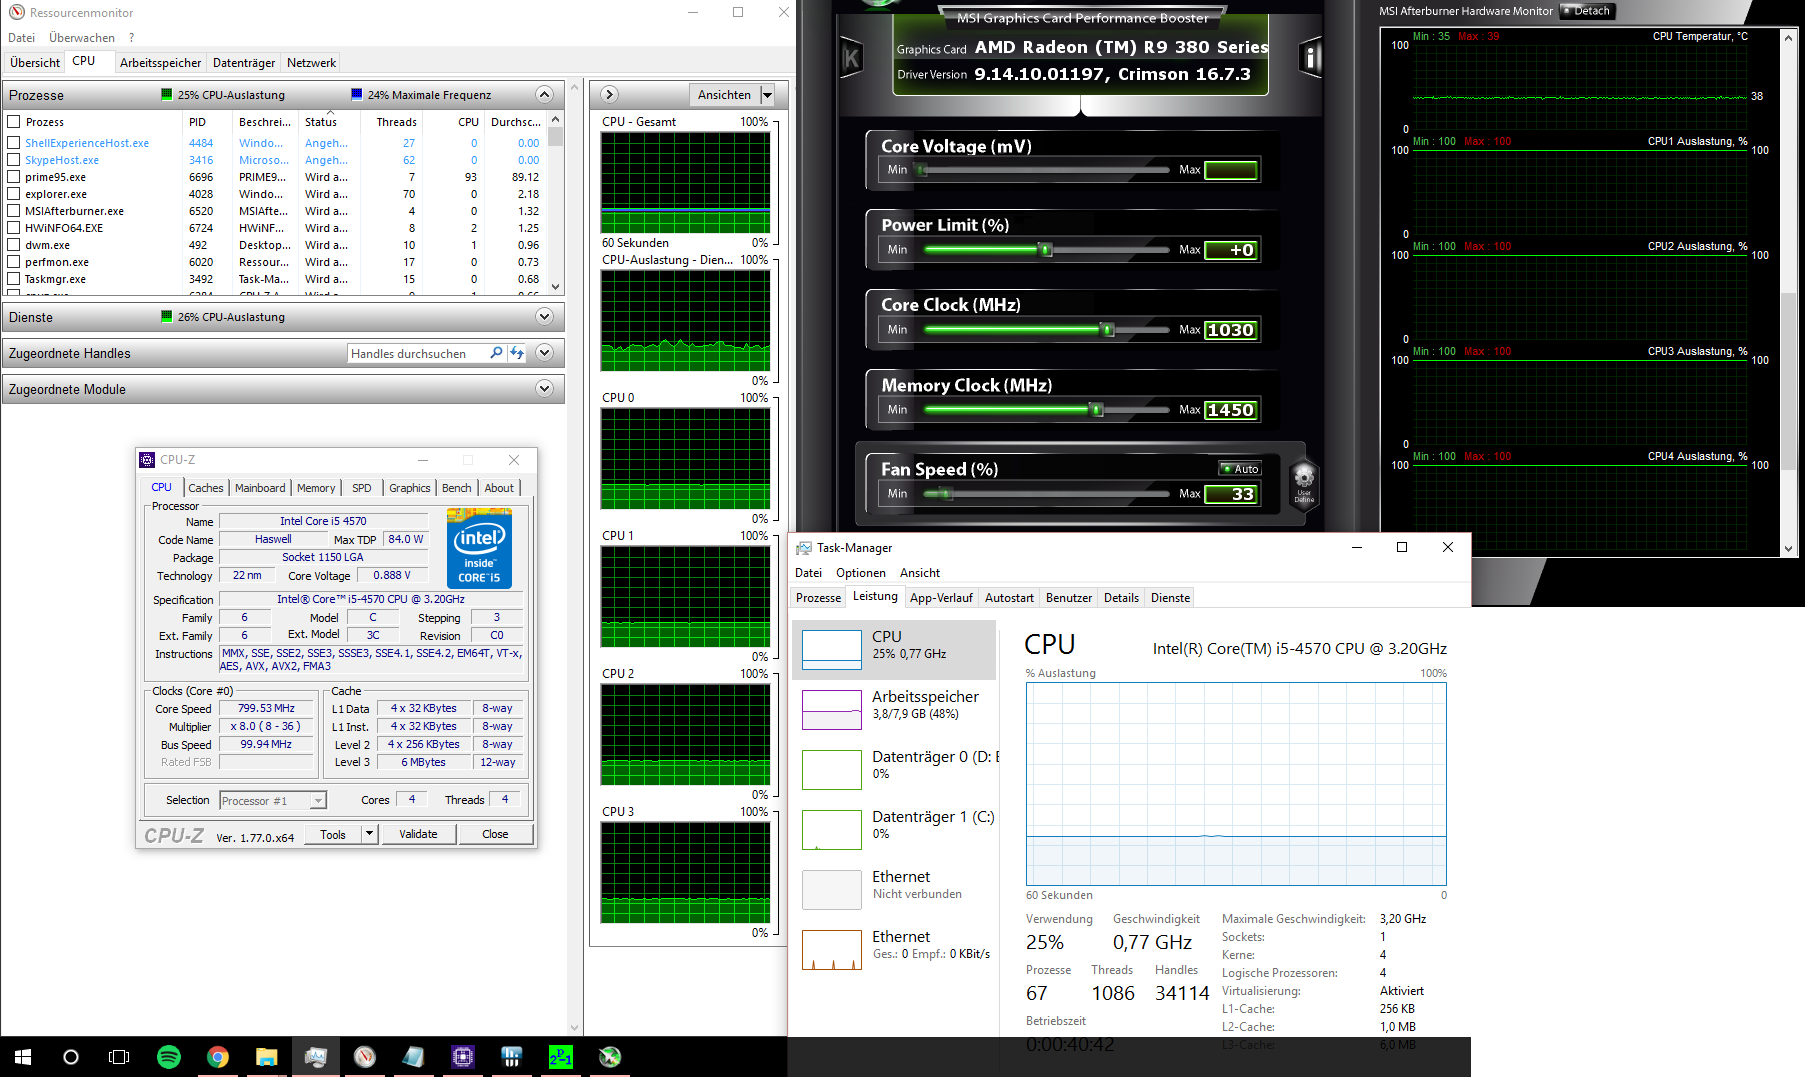1805x1077 pixels.
Task: Focus the Handles durchsuchen search field
Action: 417,353
